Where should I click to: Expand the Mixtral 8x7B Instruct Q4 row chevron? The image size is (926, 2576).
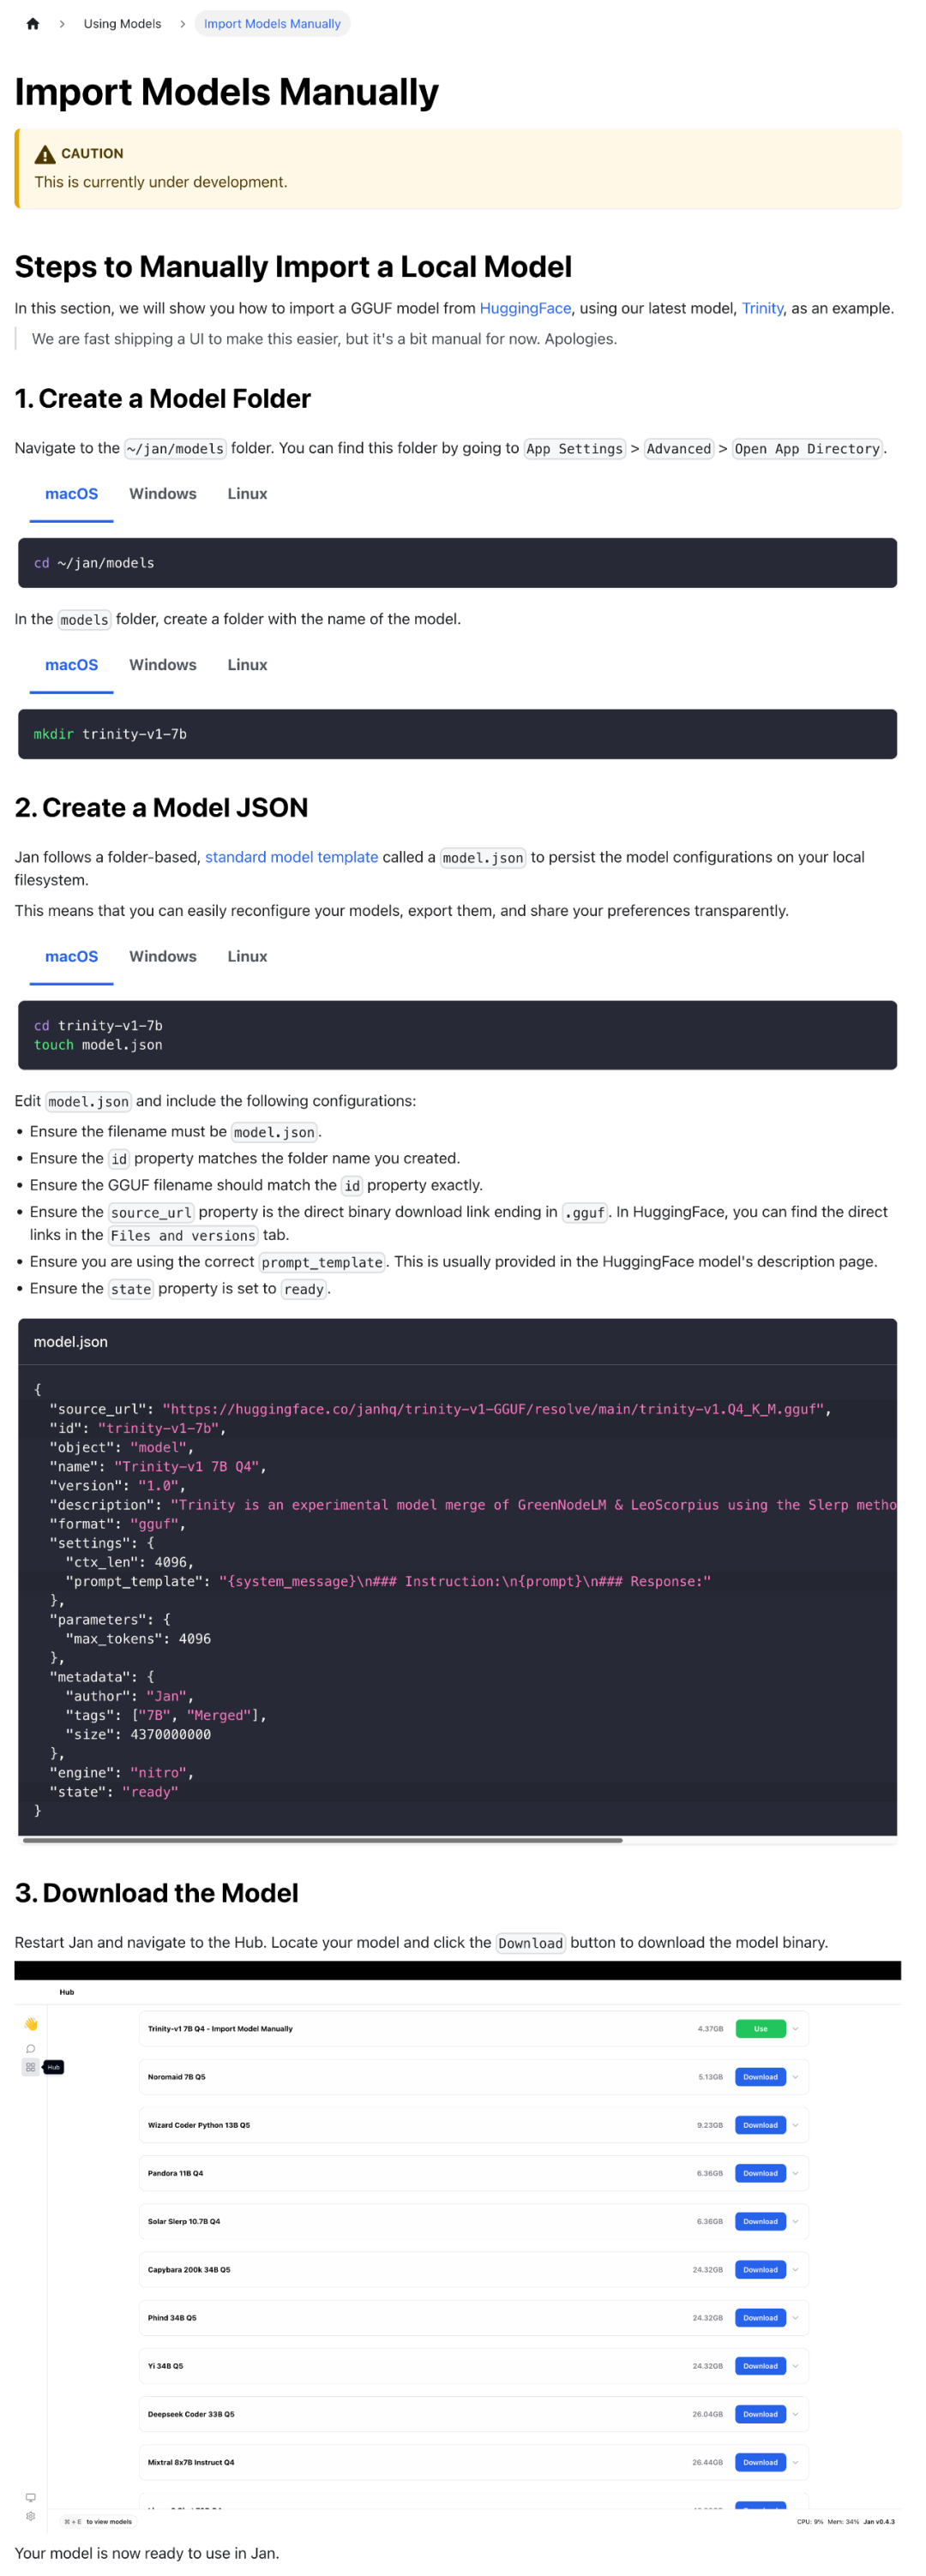point(796,2462)
